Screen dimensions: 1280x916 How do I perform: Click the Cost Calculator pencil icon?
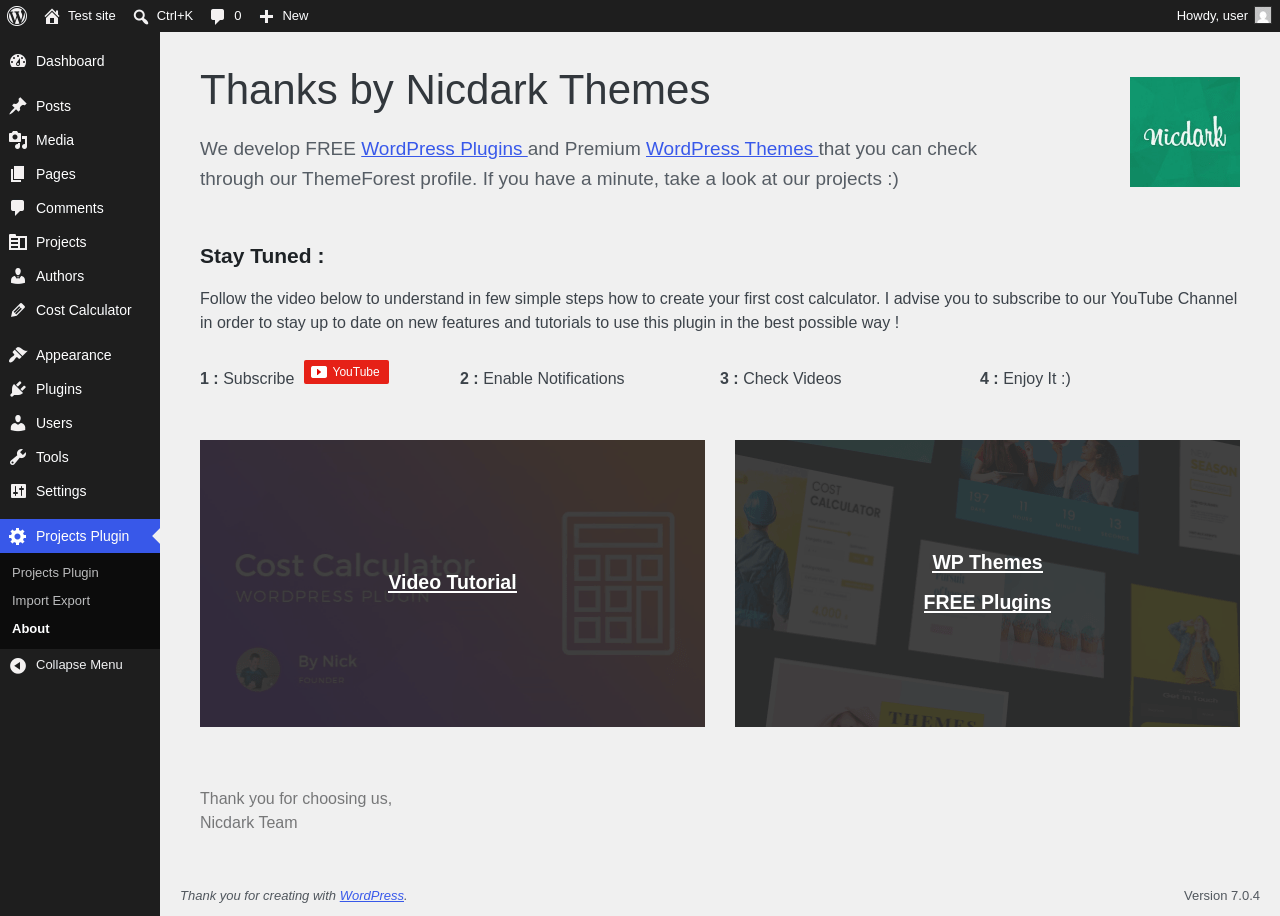tap(18, 310)
